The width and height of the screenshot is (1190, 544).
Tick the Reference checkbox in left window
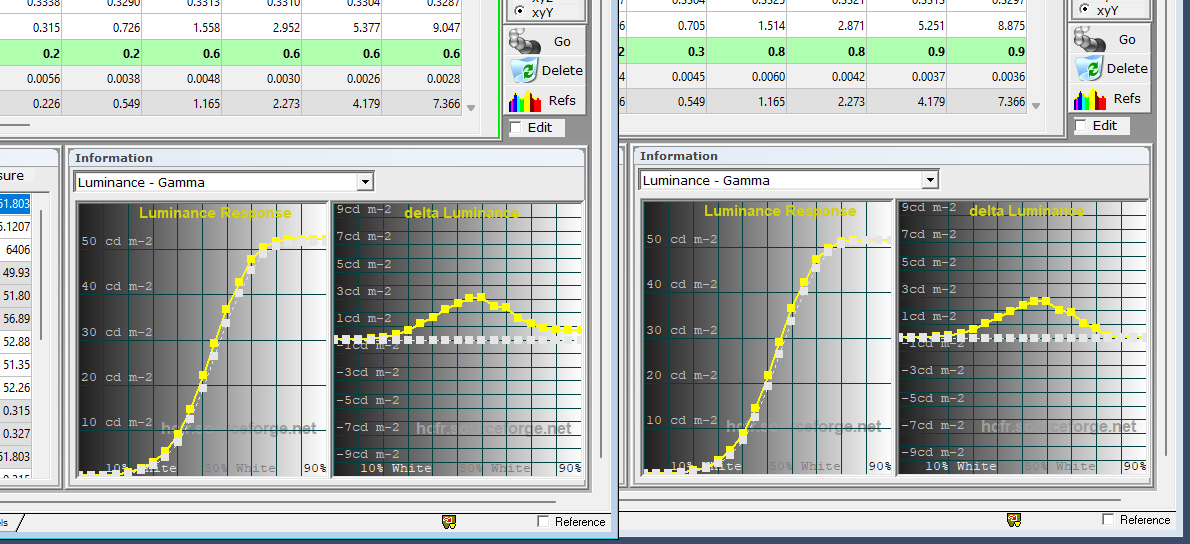543,521
